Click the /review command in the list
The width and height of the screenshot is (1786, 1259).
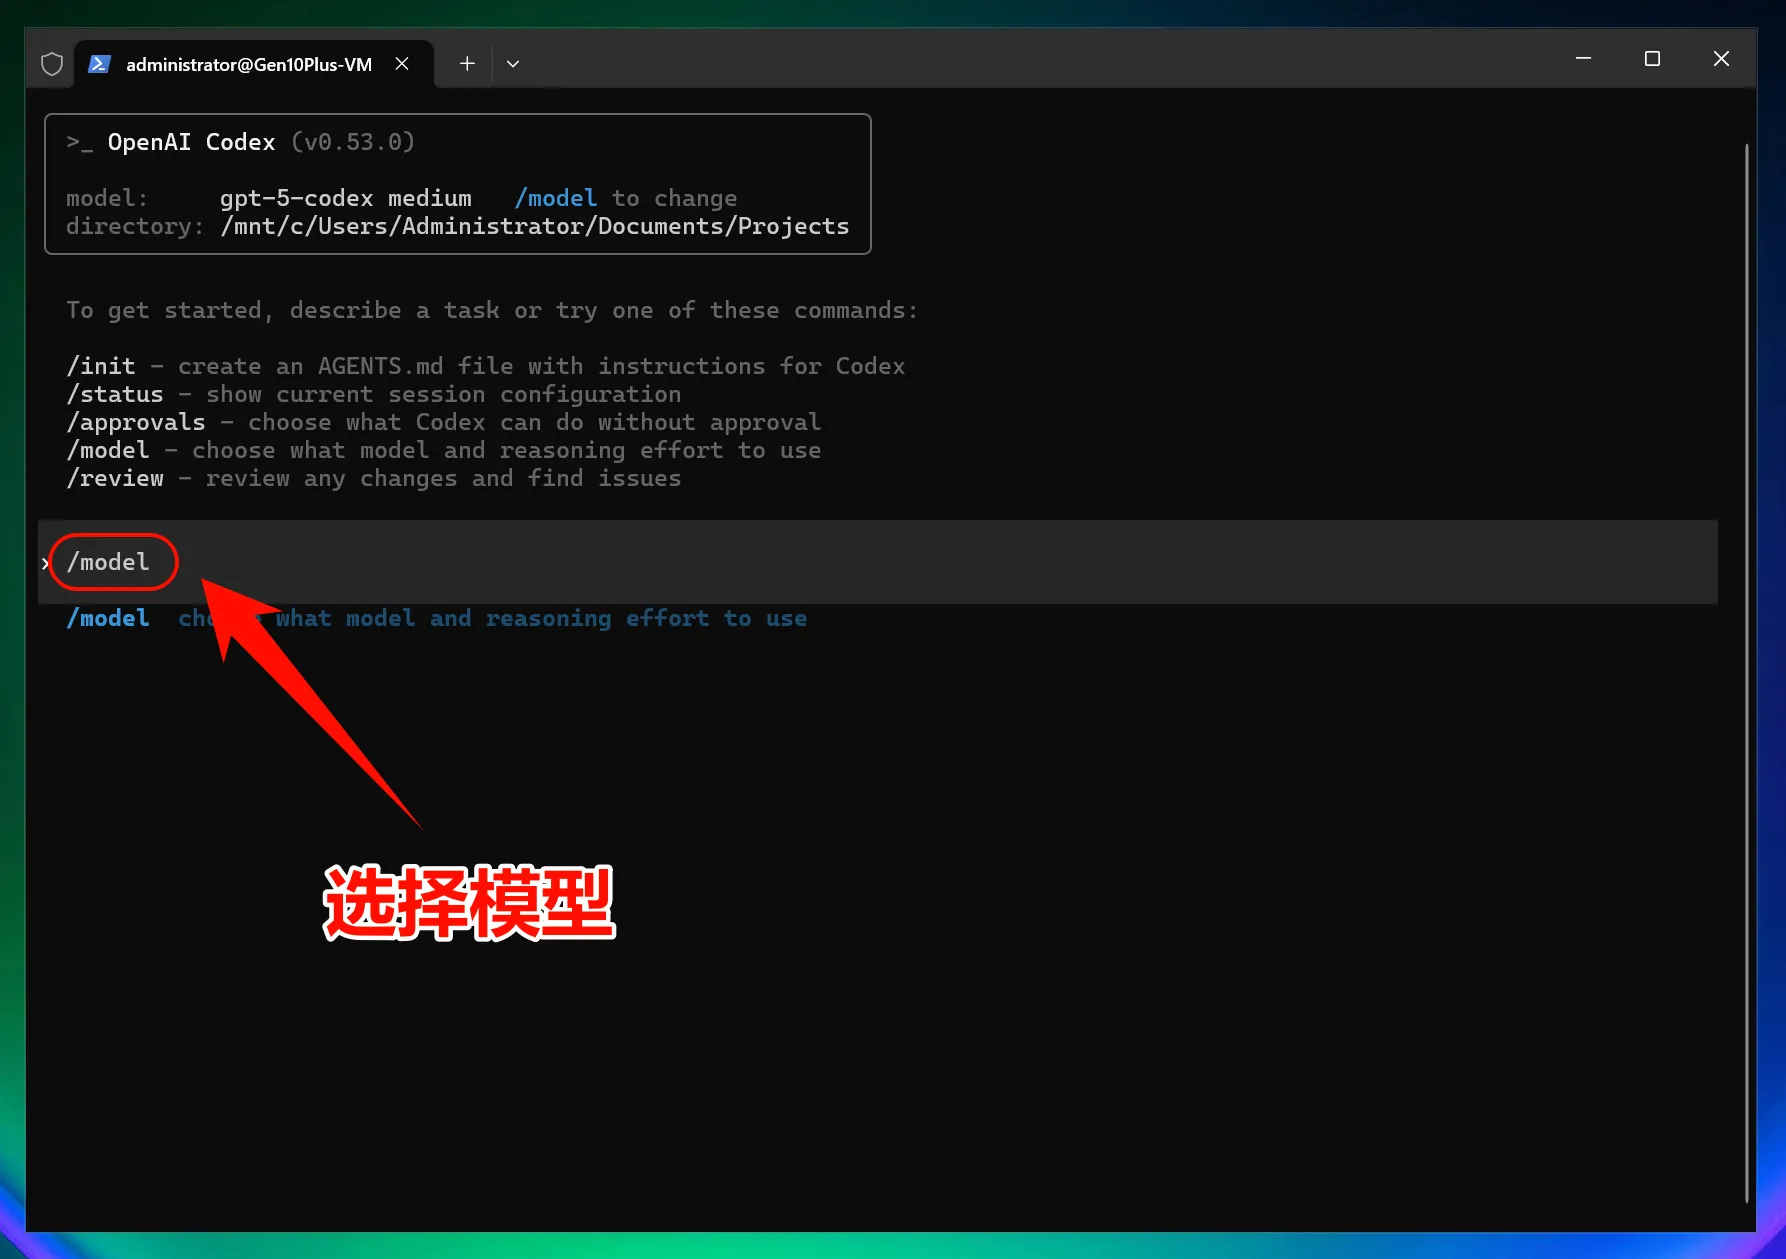tap(115, 478)
